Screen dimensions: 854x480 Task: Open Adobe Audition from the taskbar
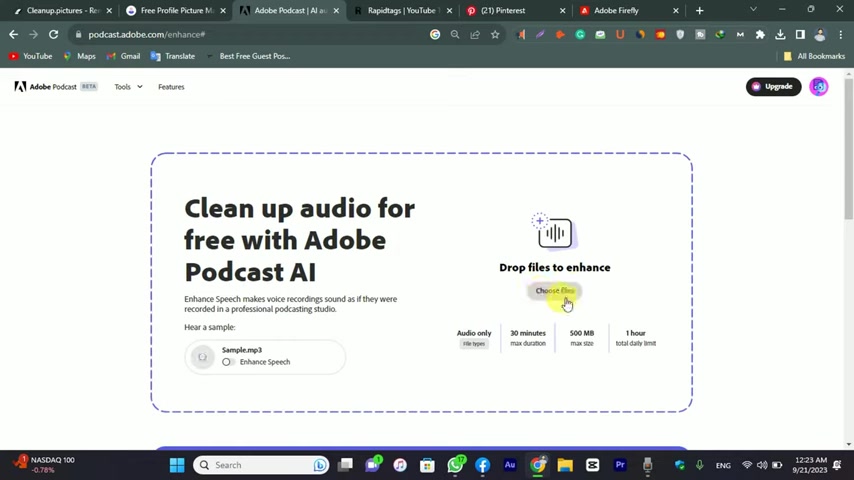[510, 465]
